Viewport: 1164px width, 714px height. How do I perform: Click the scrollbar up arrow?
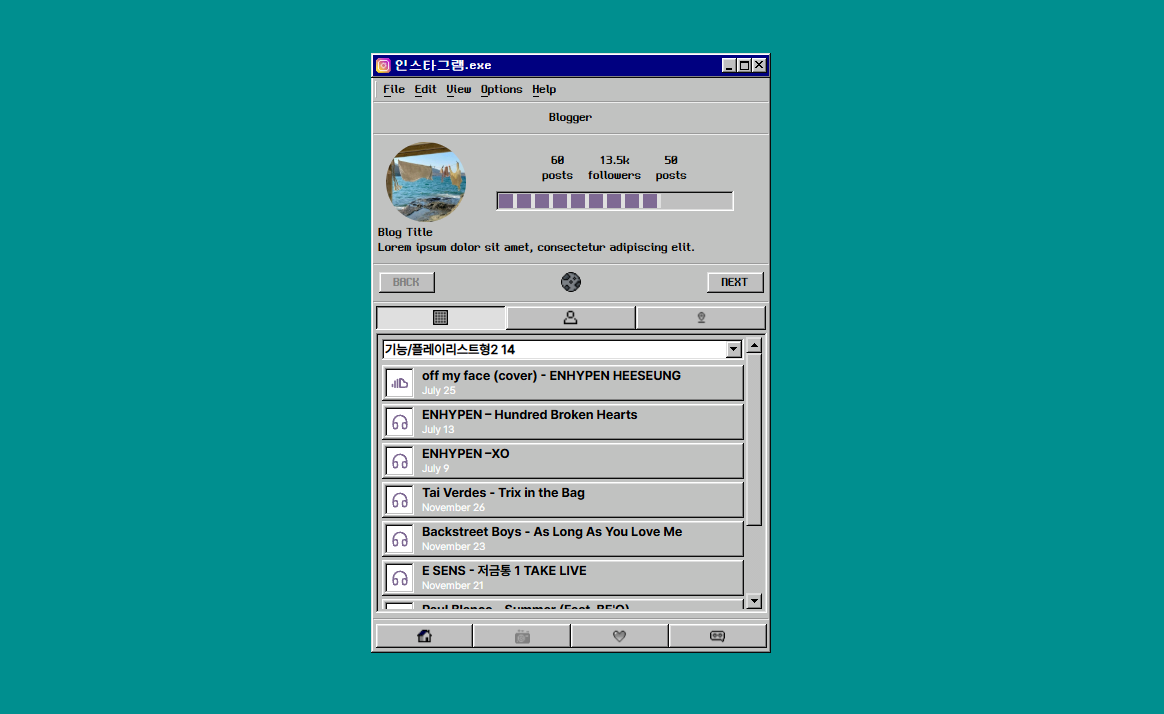point(754,346)
